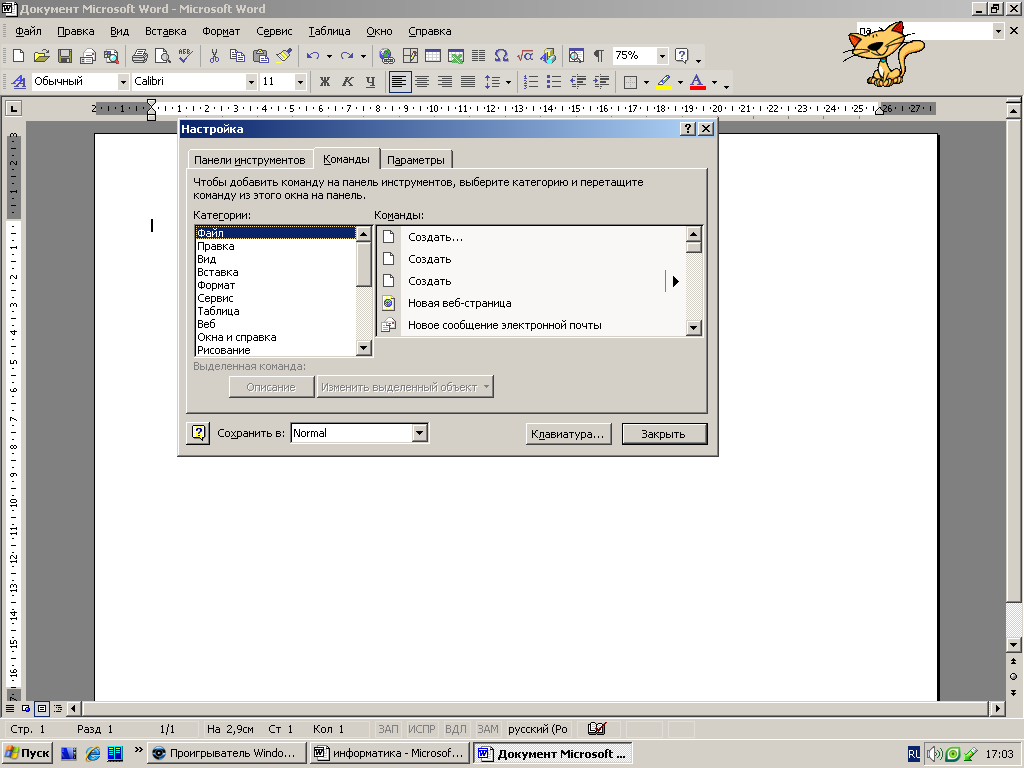Viewport: 1024px width, 768px height.
Task: Align text right
Action: (445, 82)
